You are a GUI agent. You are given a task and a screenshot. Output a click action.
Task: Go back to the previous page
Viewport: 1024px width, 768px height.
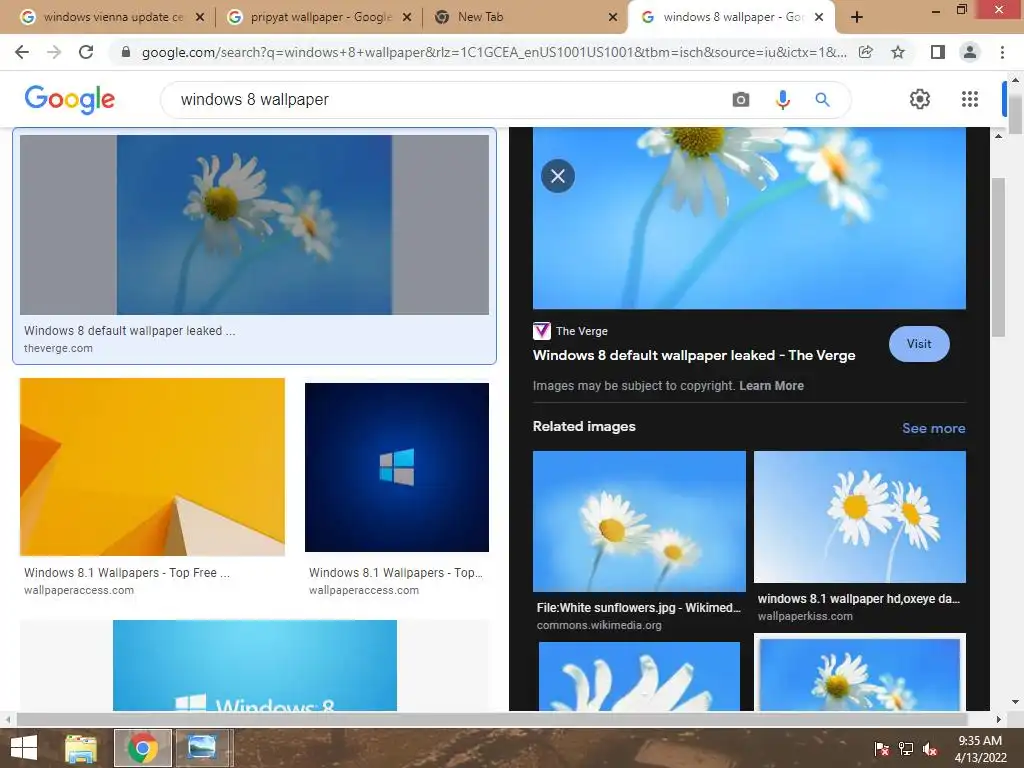22,52
